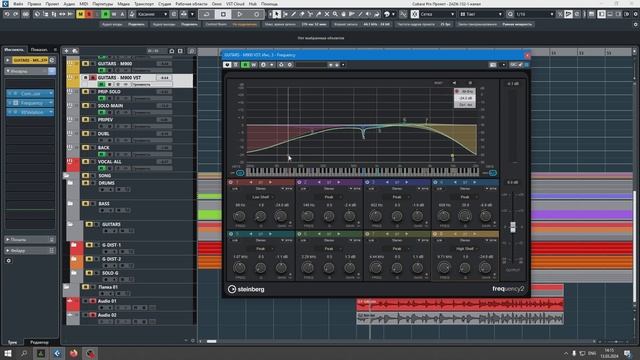Open the grid type Такт dropdown
The width and height of the screenshot is (640, 360).
pos(481,14)
